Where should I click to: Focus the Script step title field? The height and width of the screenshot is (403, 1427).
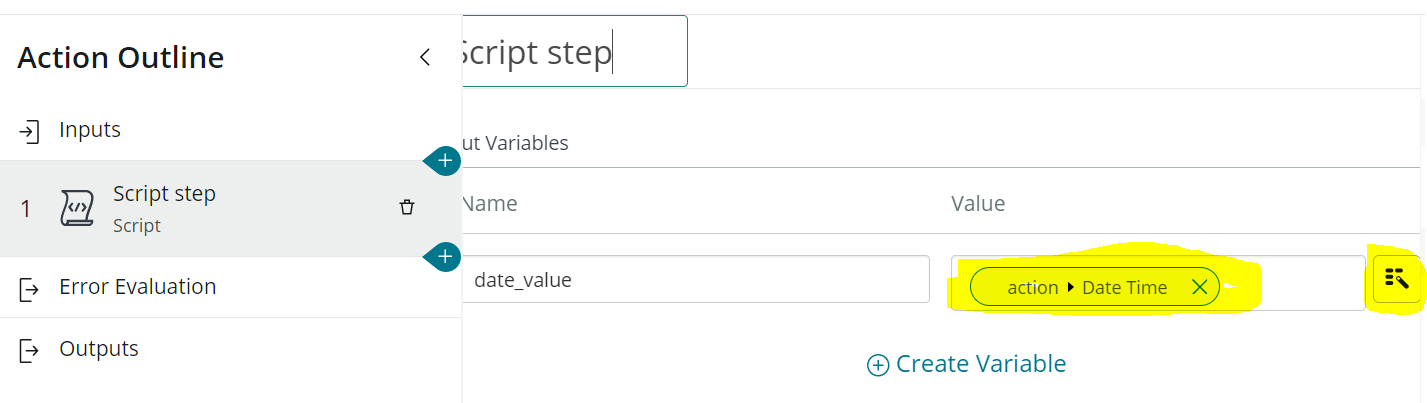coord(574,51)
